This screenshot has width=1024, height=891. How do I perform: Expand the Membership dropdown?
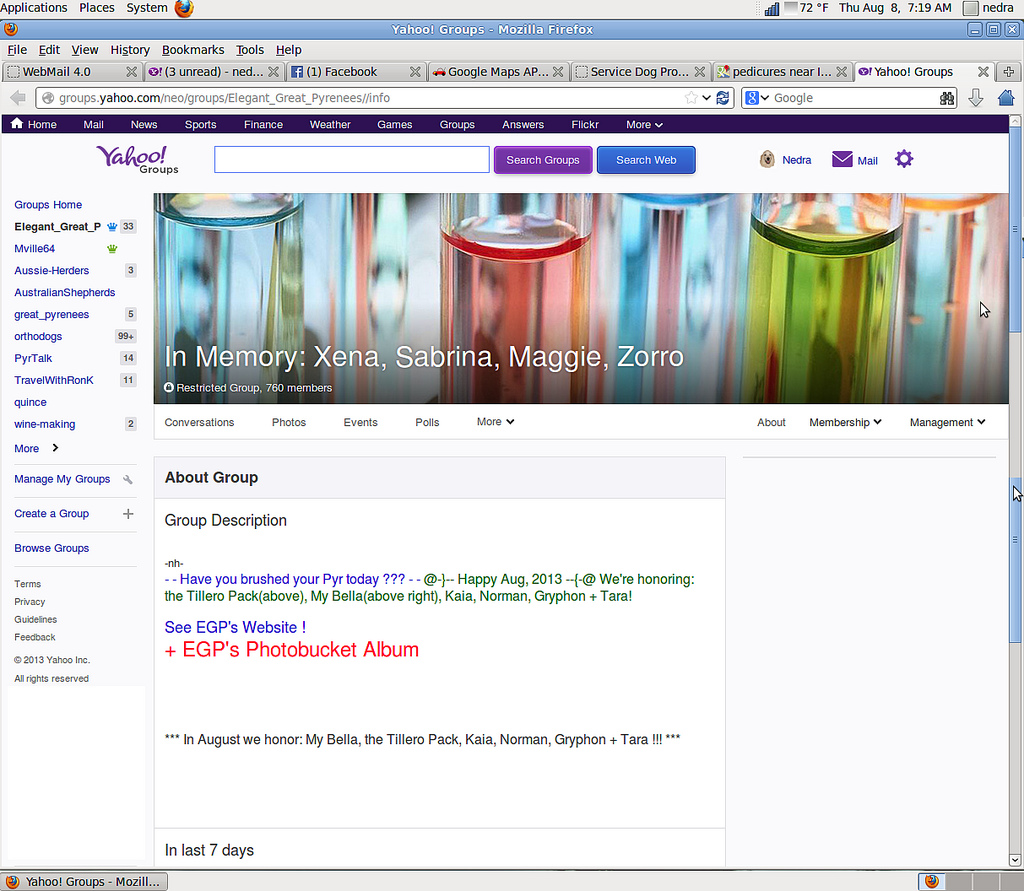click(x=845, y=422)
